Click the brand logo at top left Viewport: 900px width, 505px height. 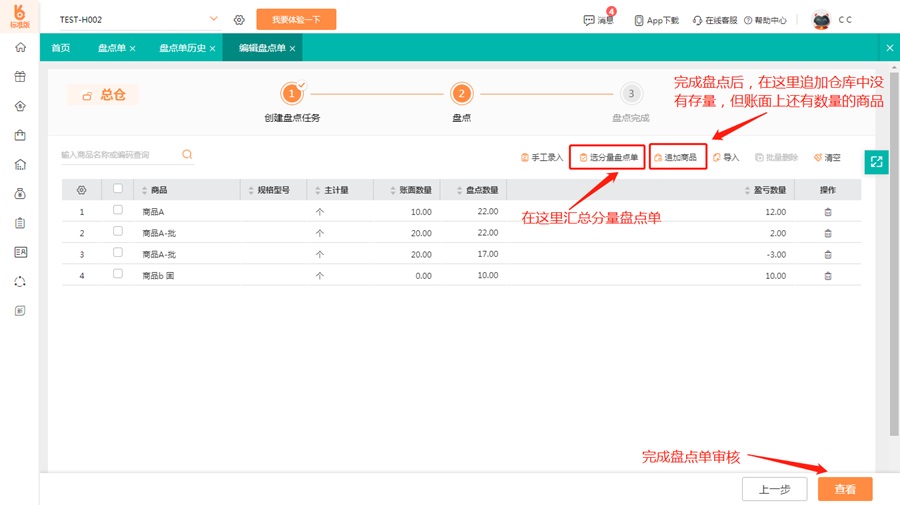click(x=20, y=16)
